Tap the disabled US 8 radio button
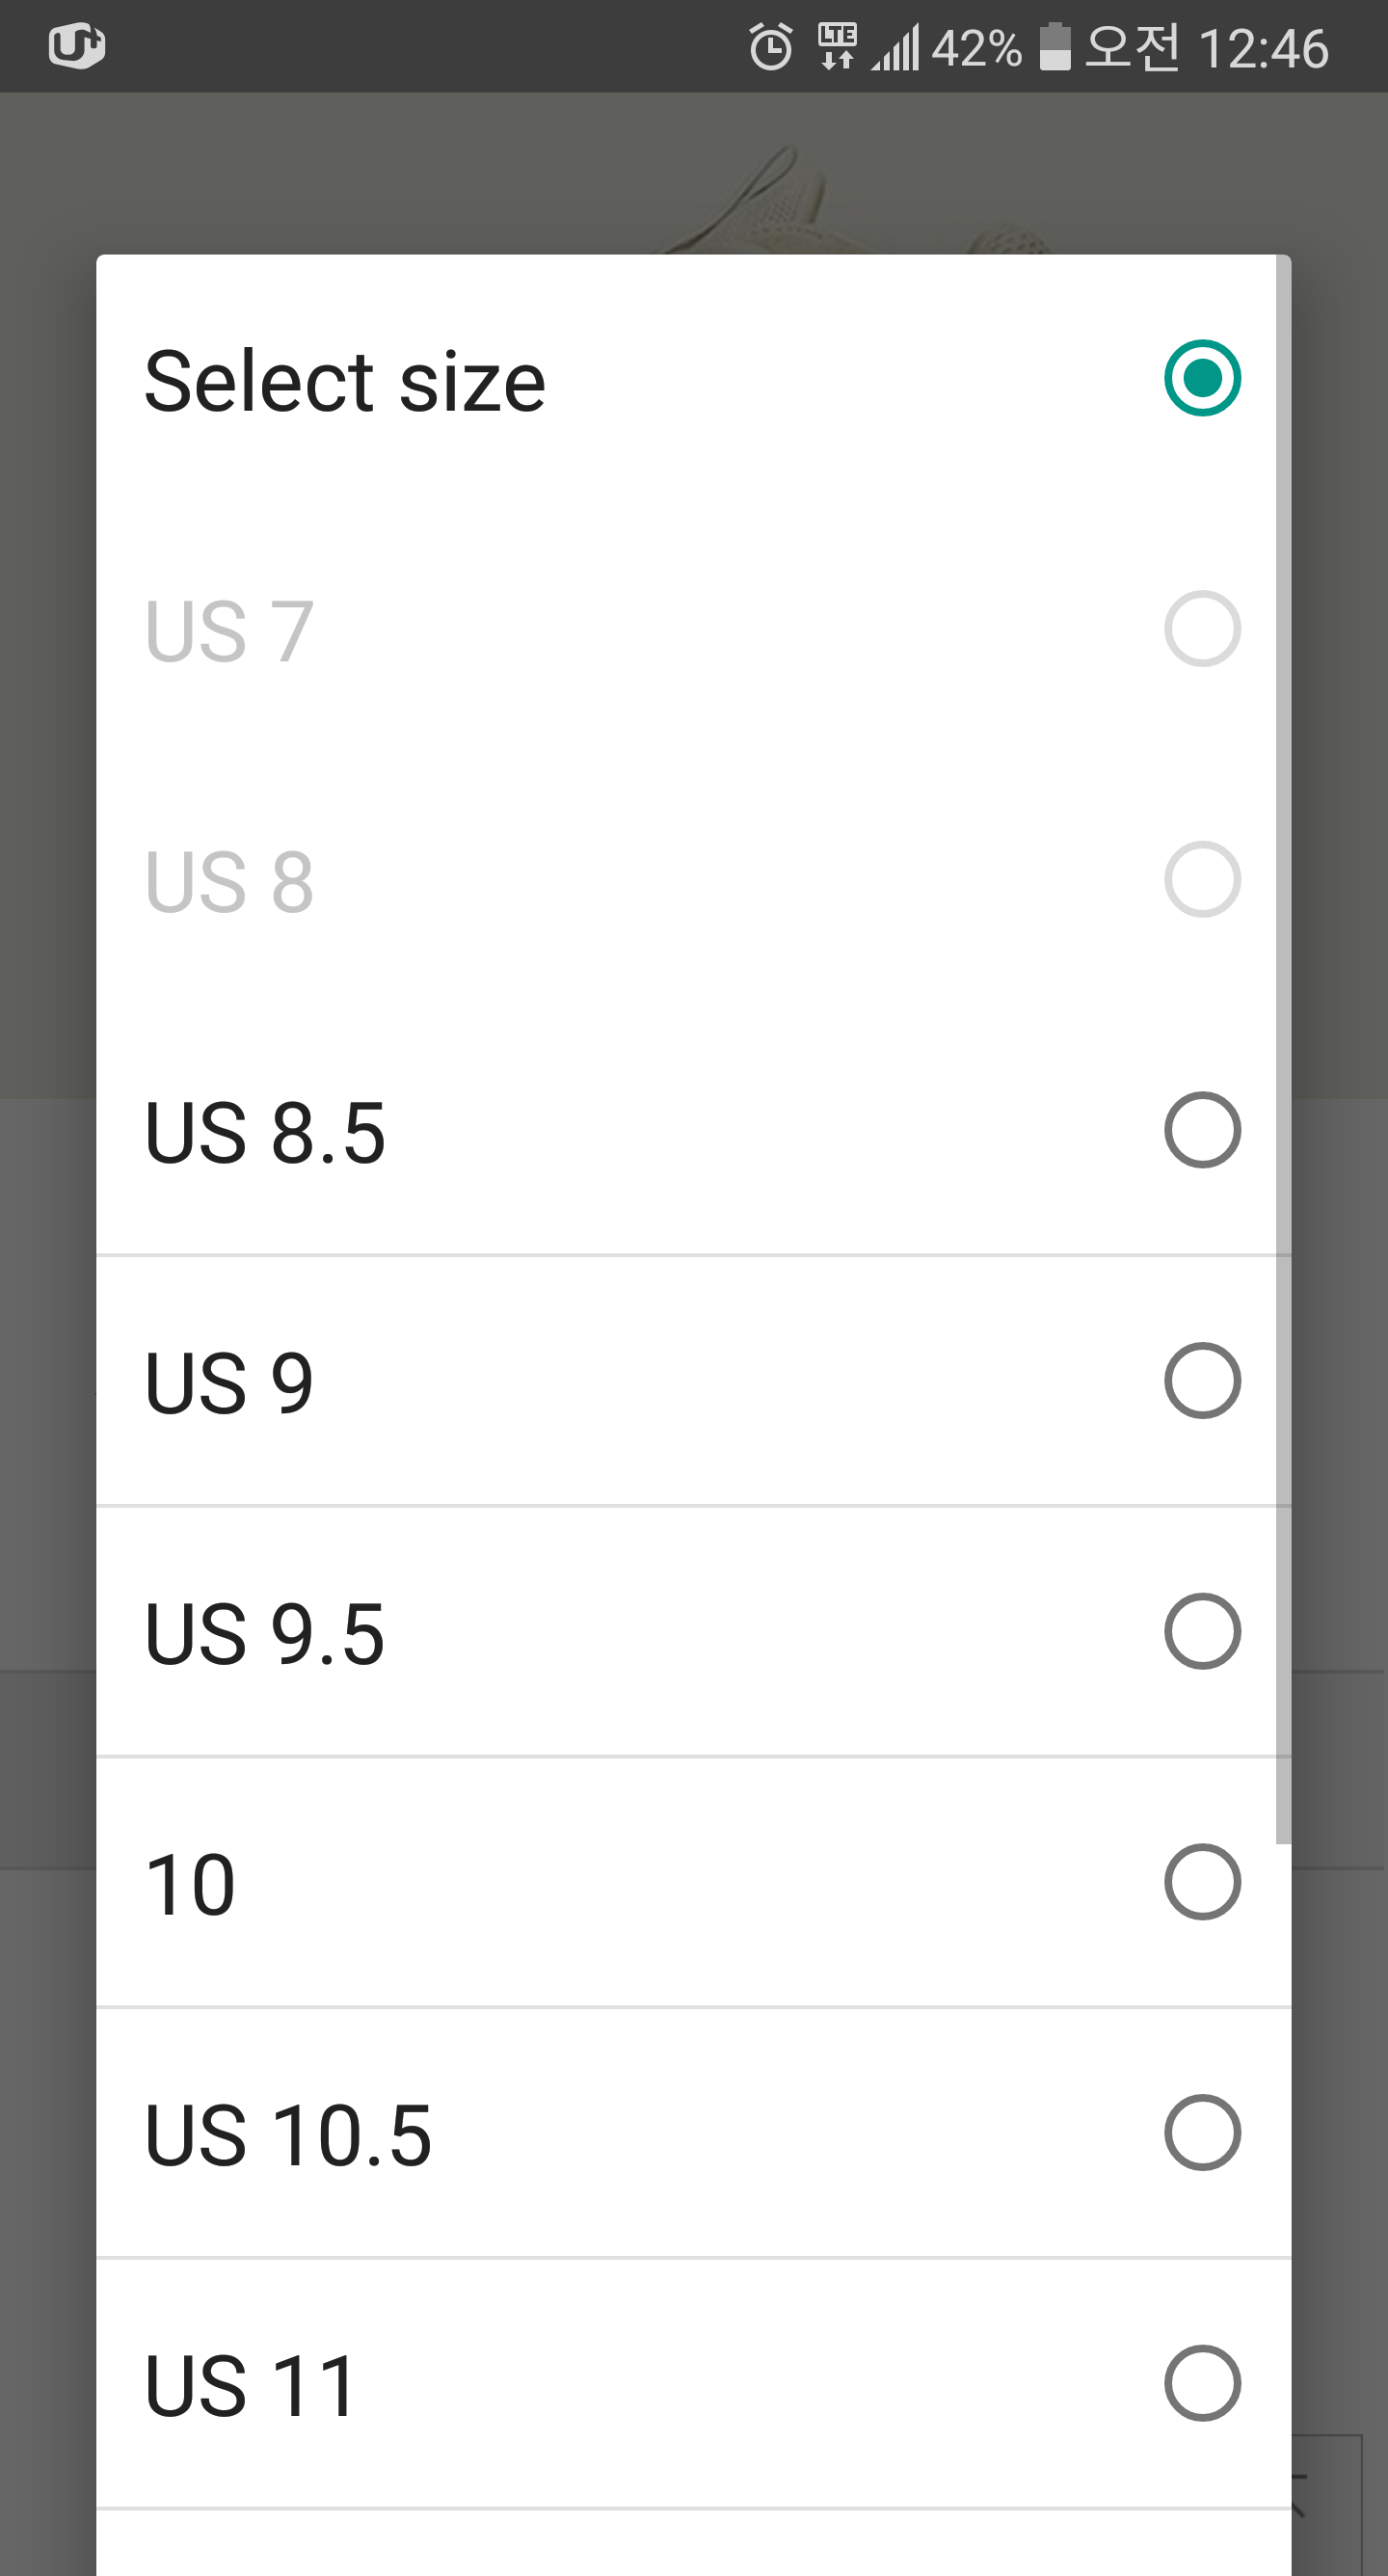Screen dimensions: 1388x2576 coord(1202,880)
